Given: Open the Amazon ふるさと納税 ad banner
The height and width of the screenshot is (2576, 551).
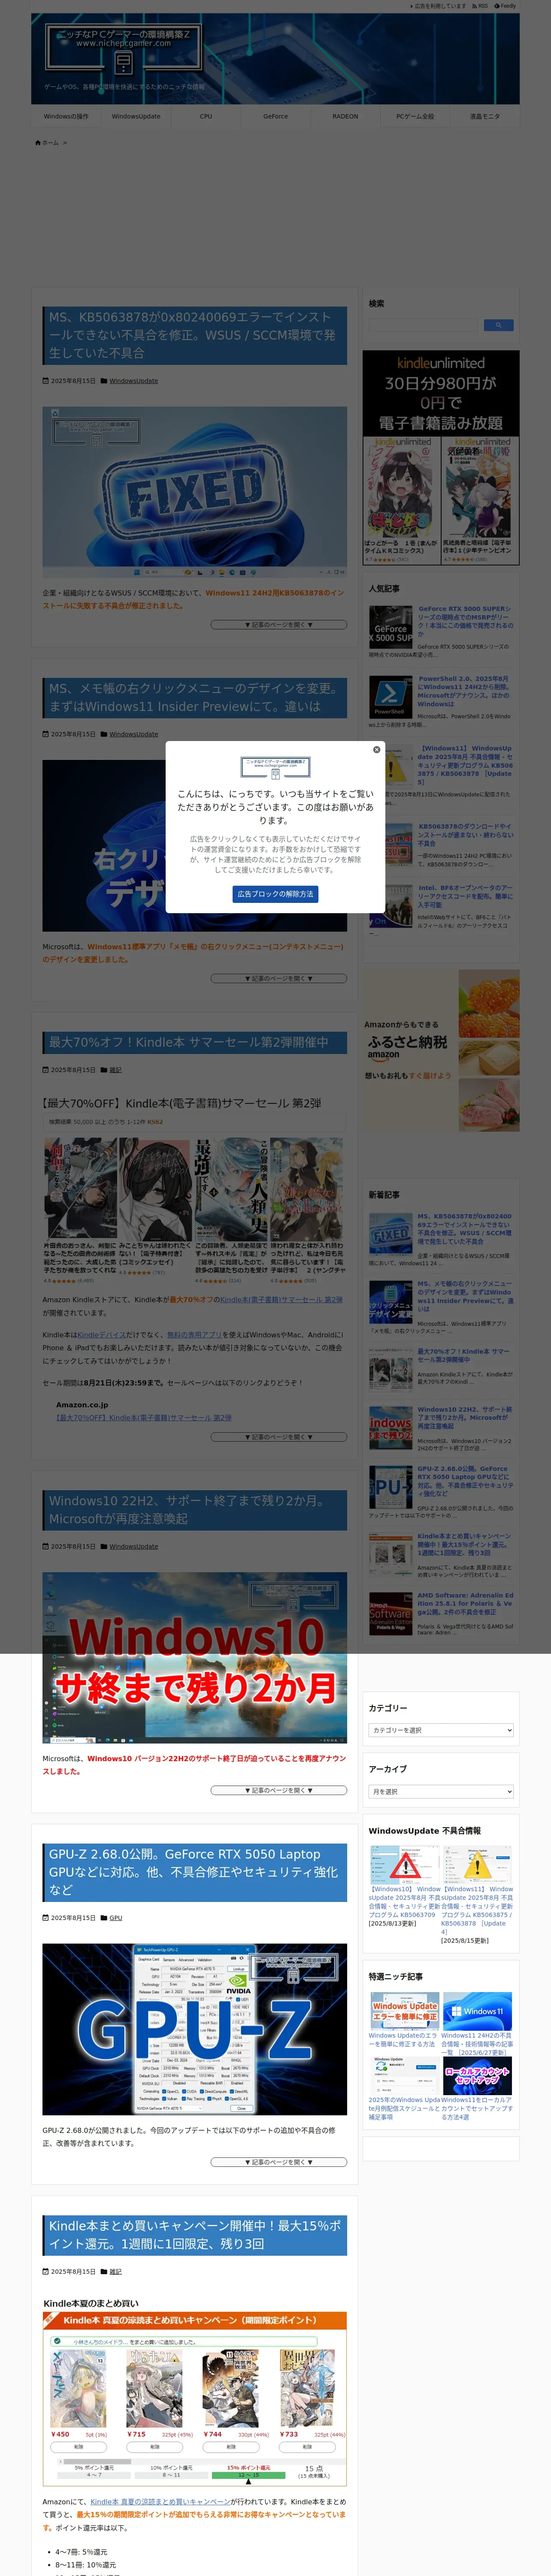Looking at the screenshot, I should point(441,1050).
